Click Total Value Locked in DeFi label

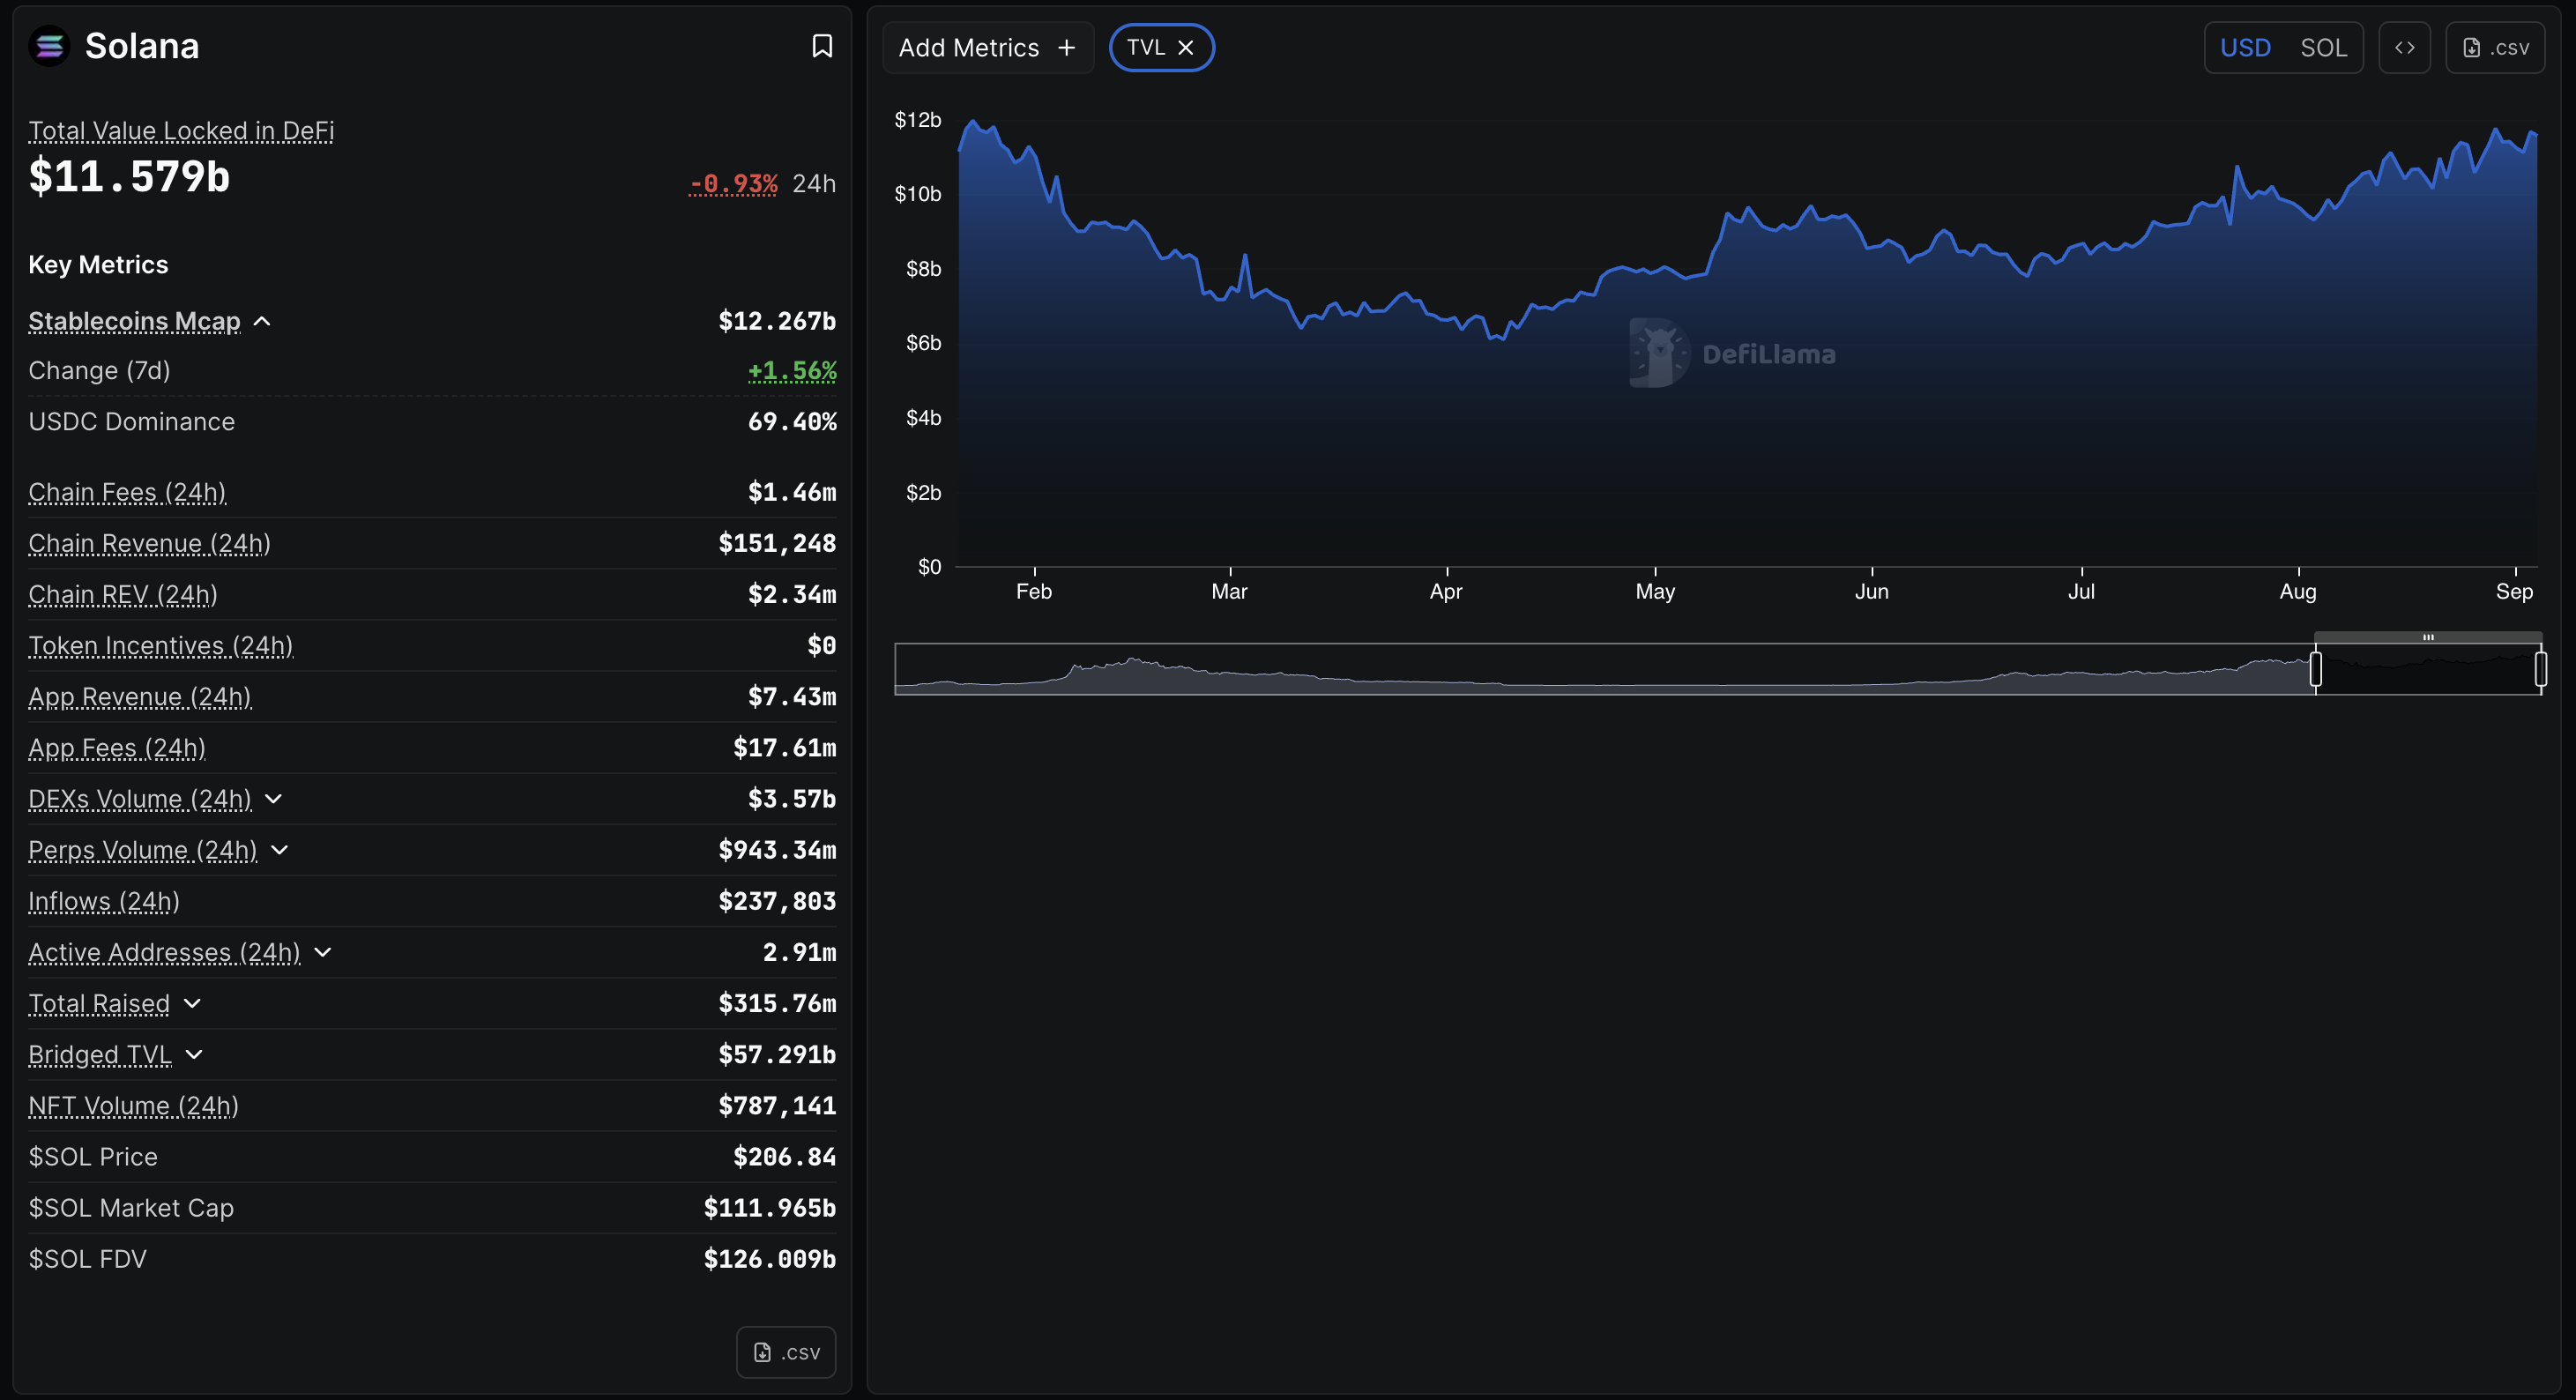[x=181, y=131]
